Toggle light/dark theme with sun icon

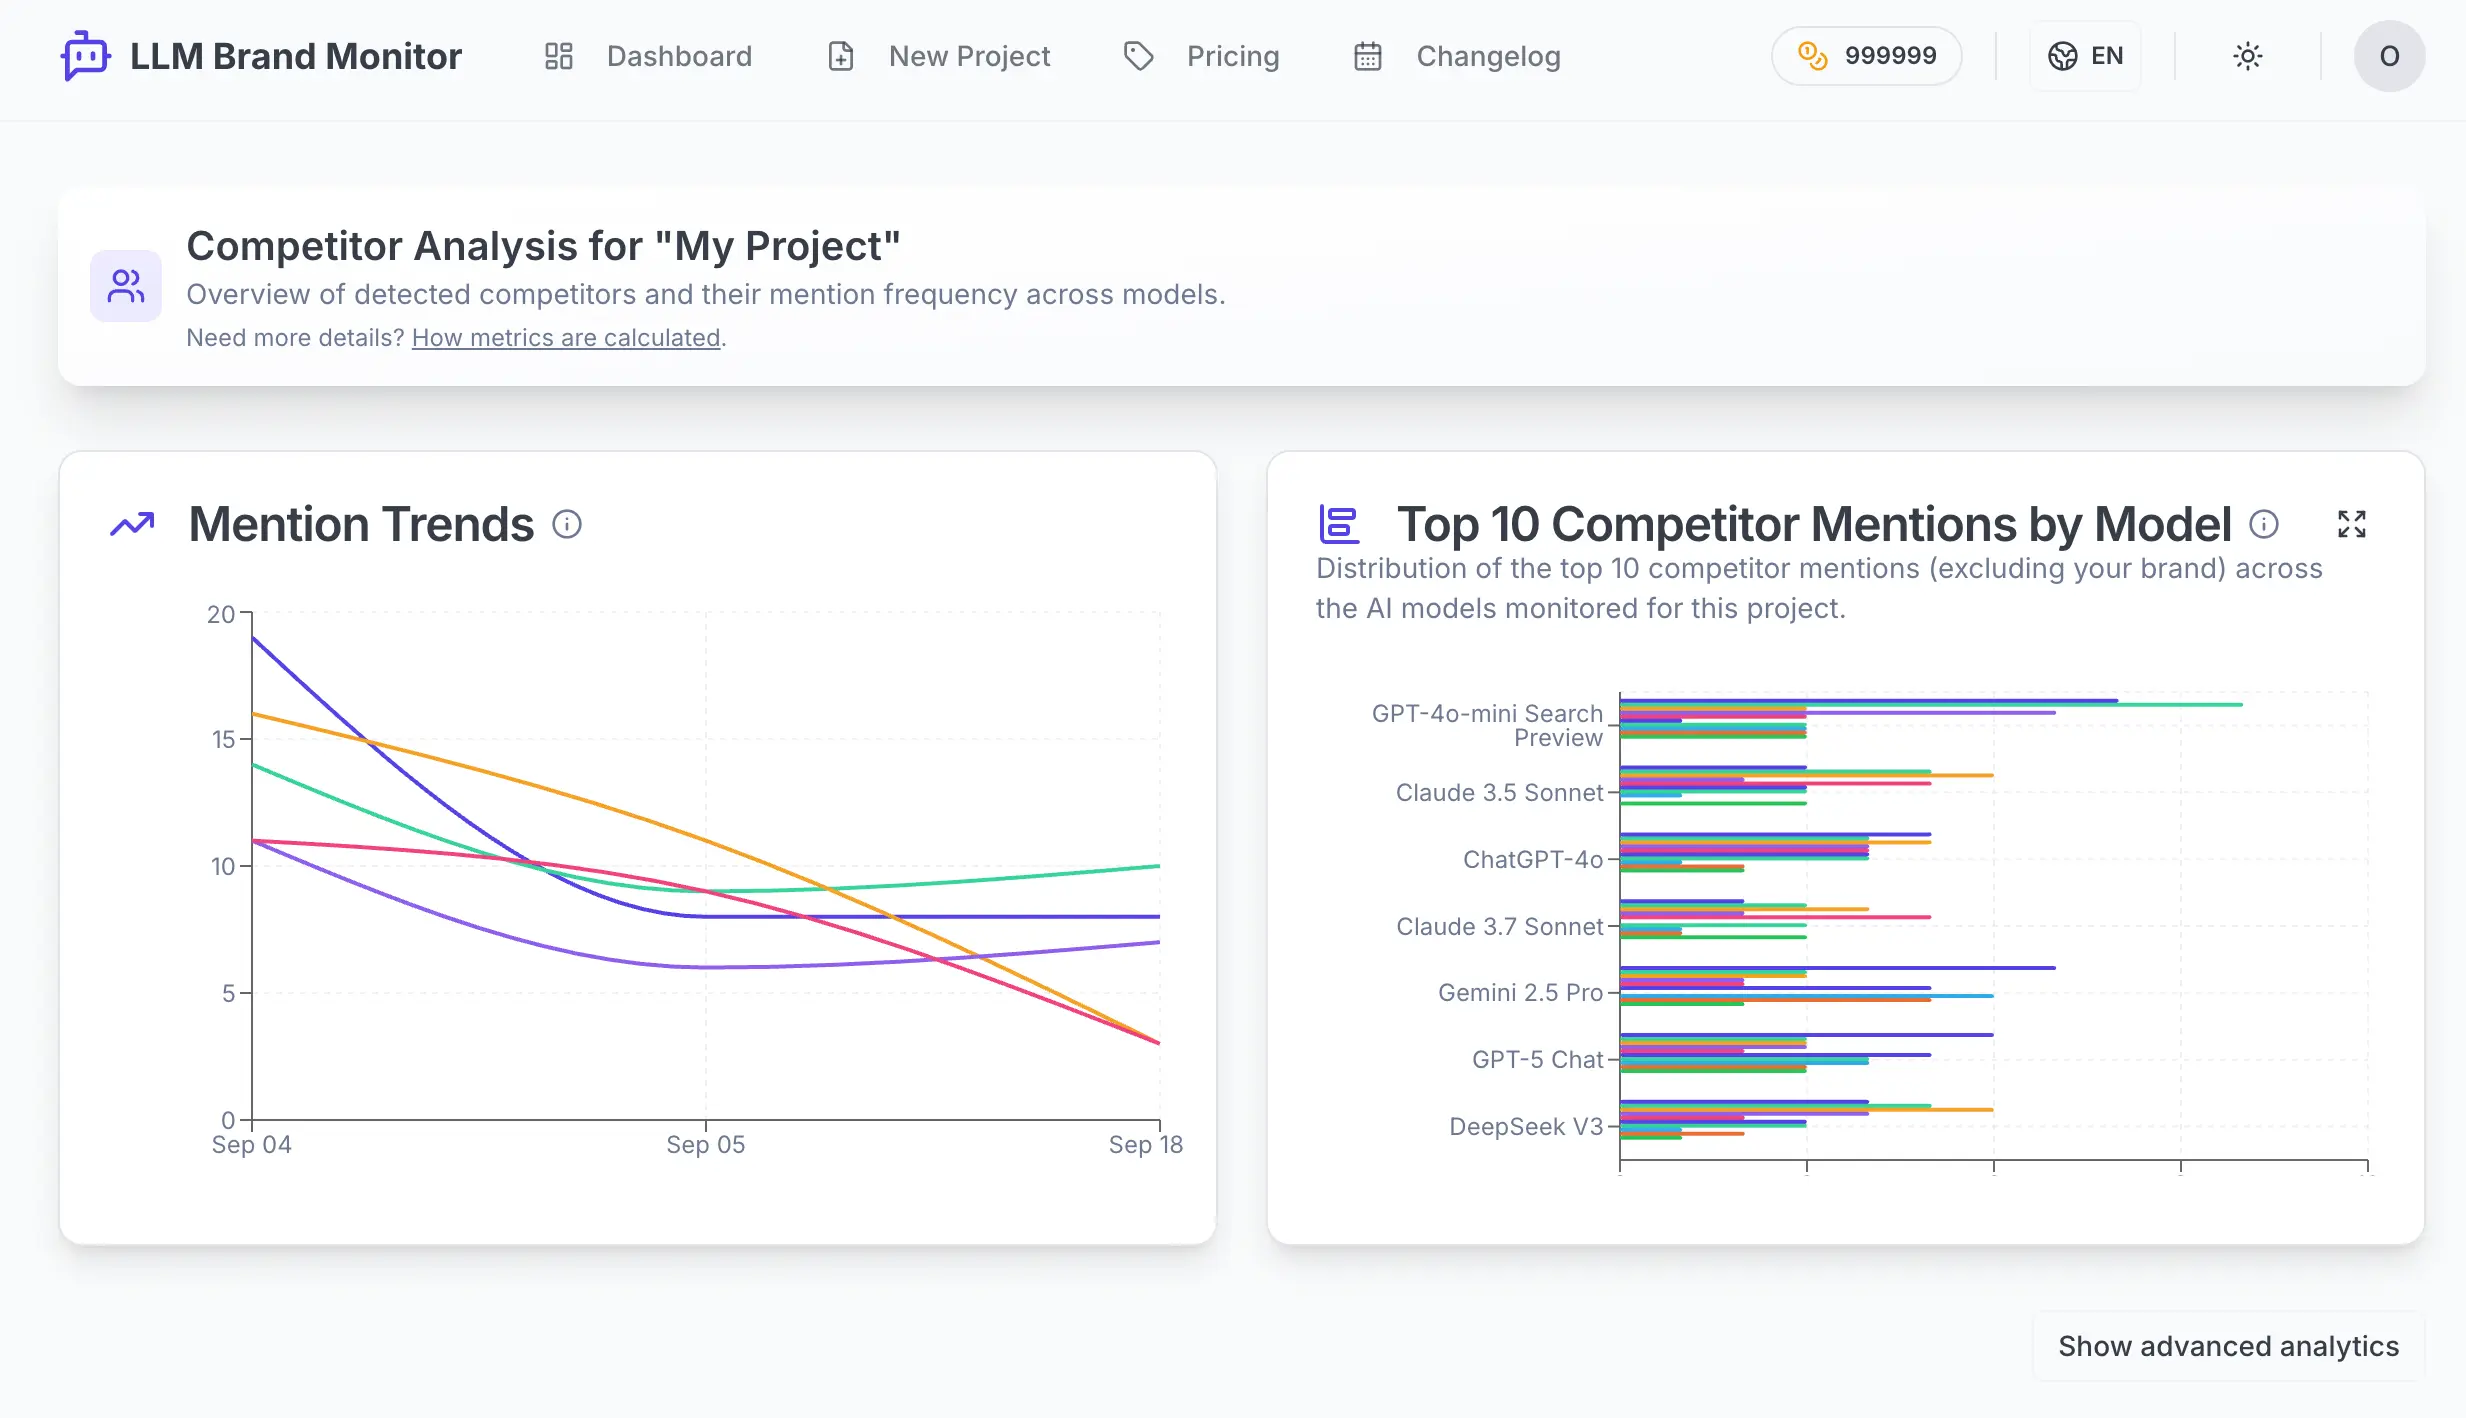click(x=2248, y=56)
